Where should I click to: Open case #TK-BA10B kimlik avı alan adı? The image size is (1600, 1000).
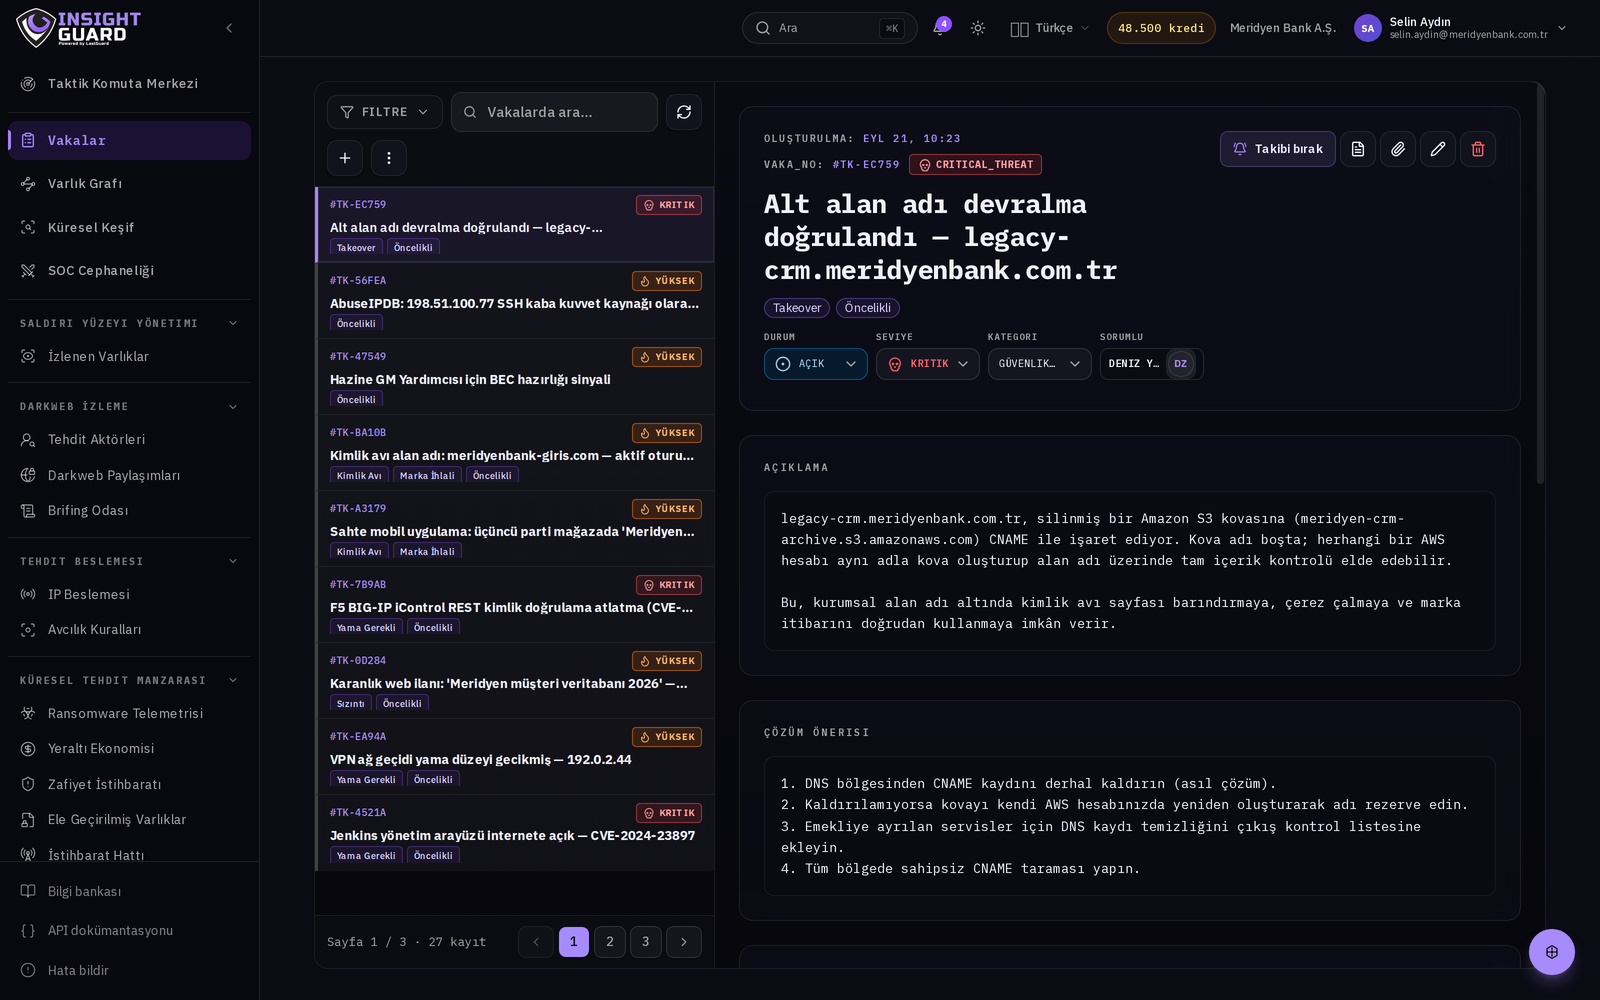[x=515, y=453]
